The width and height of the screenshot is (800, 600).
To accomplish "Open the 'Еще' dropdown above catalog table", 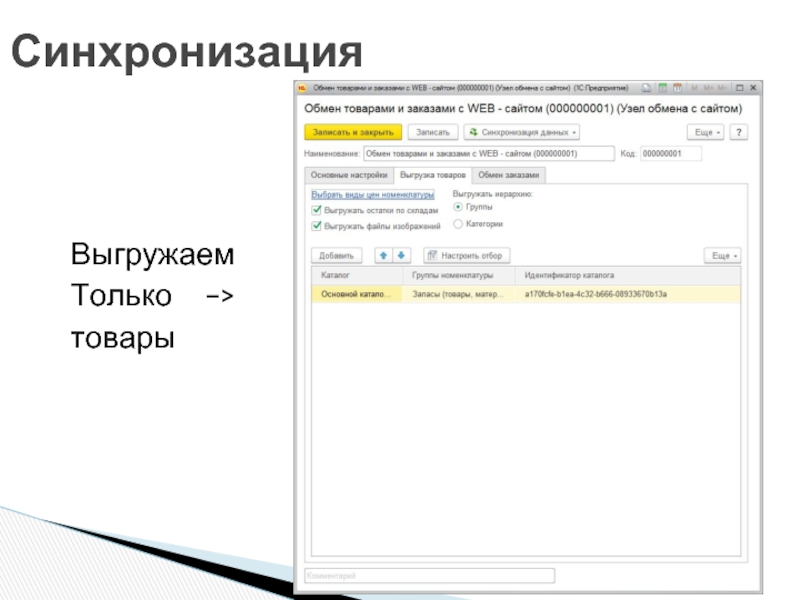I will (722, 255).
